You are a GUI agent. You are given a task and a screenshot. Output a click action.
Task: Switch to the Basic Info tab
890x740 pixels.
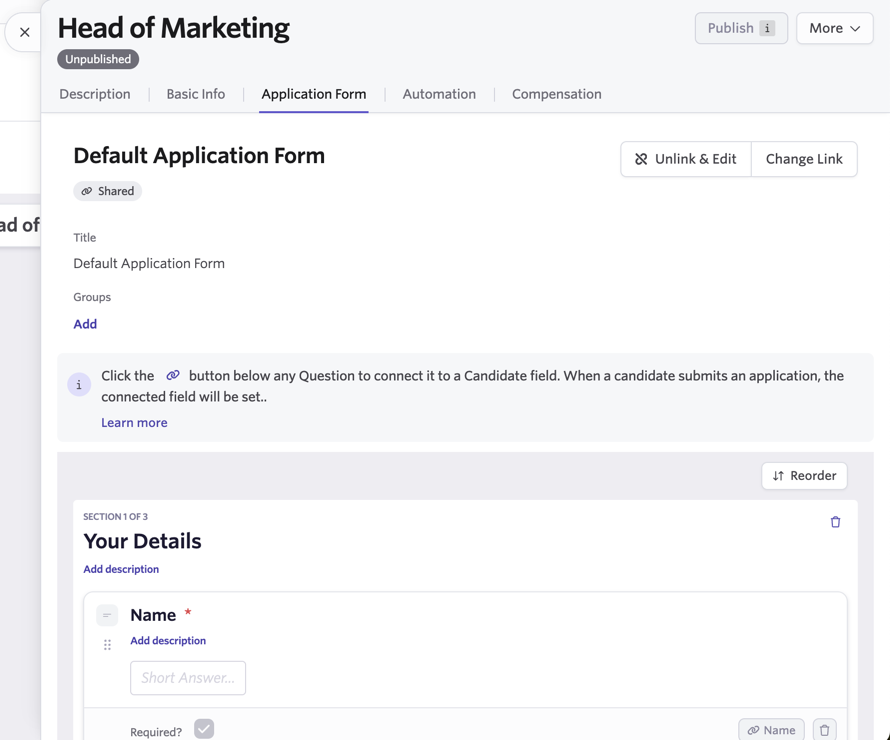(x=195, y=94)
